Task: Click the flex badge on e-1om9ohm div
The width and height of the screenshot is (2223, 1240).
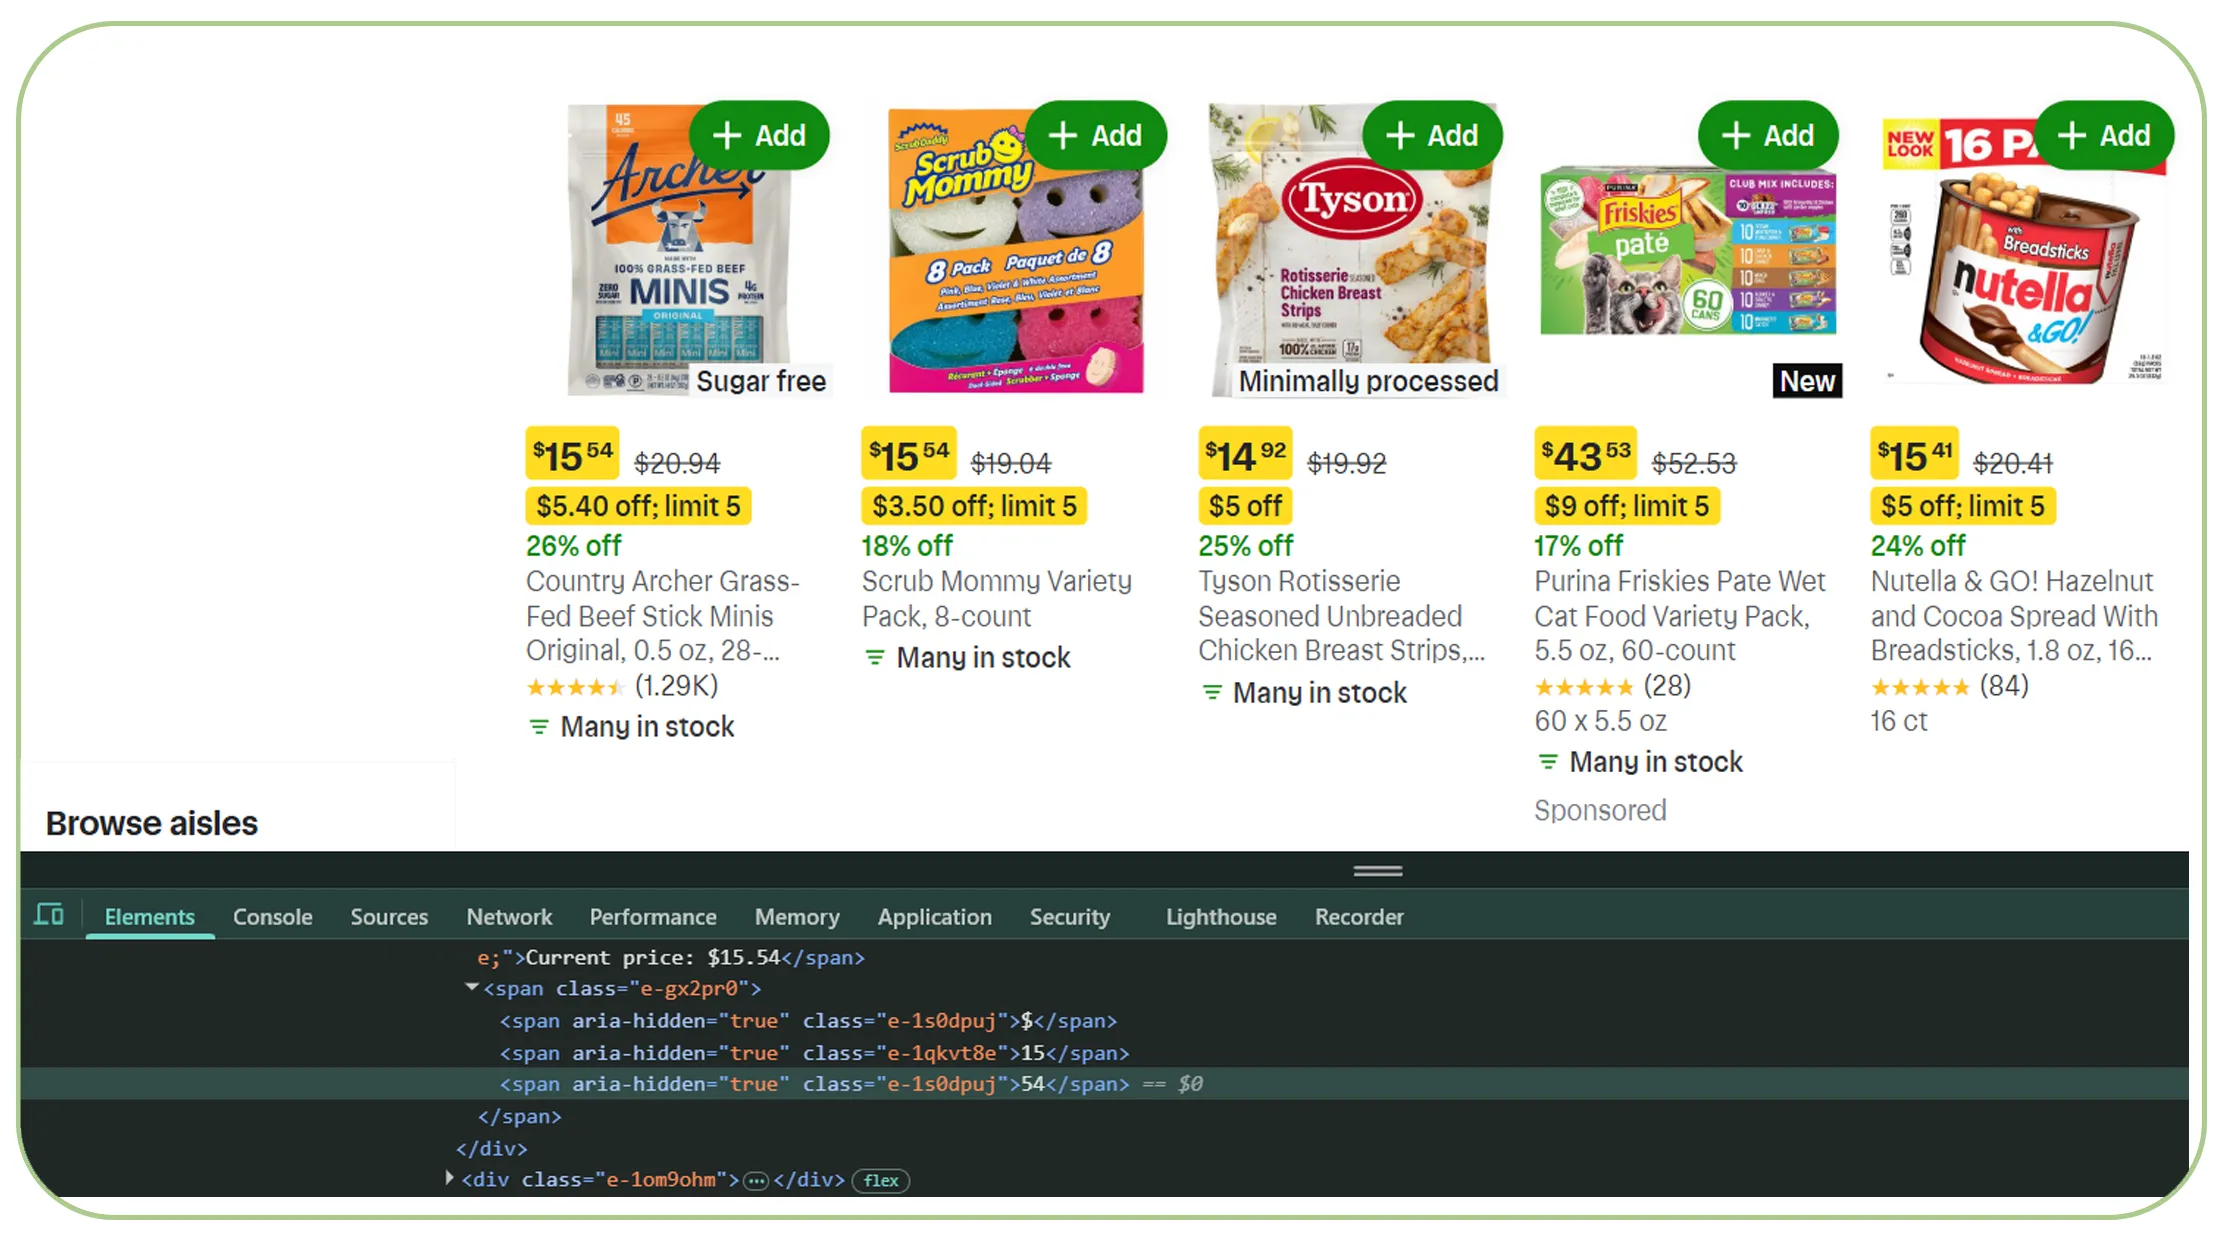Action: click(x=881, y=1180)
